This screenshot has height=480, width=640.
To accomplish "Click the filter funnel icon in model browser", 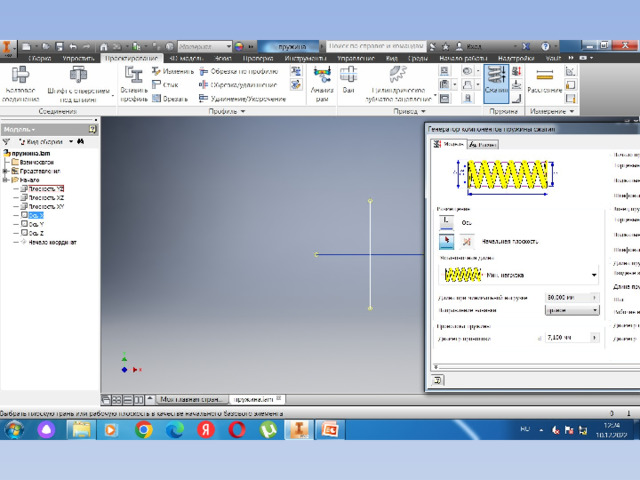I will tap(6, 142).
